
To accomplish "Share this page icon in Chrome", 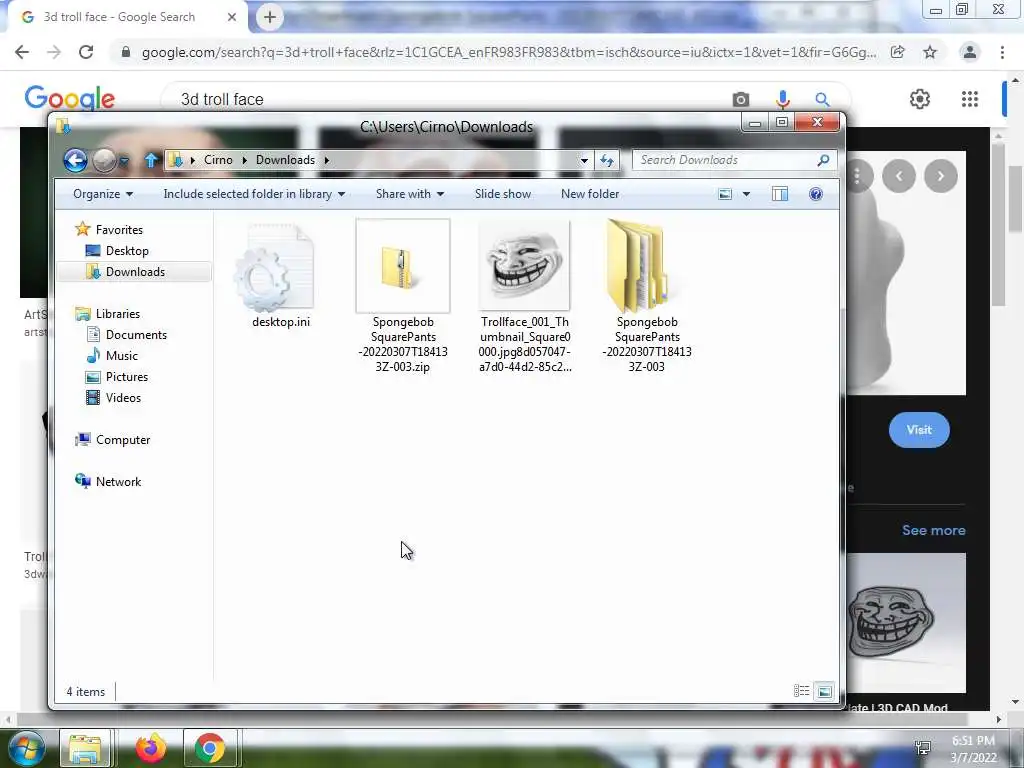I will 898,52.
